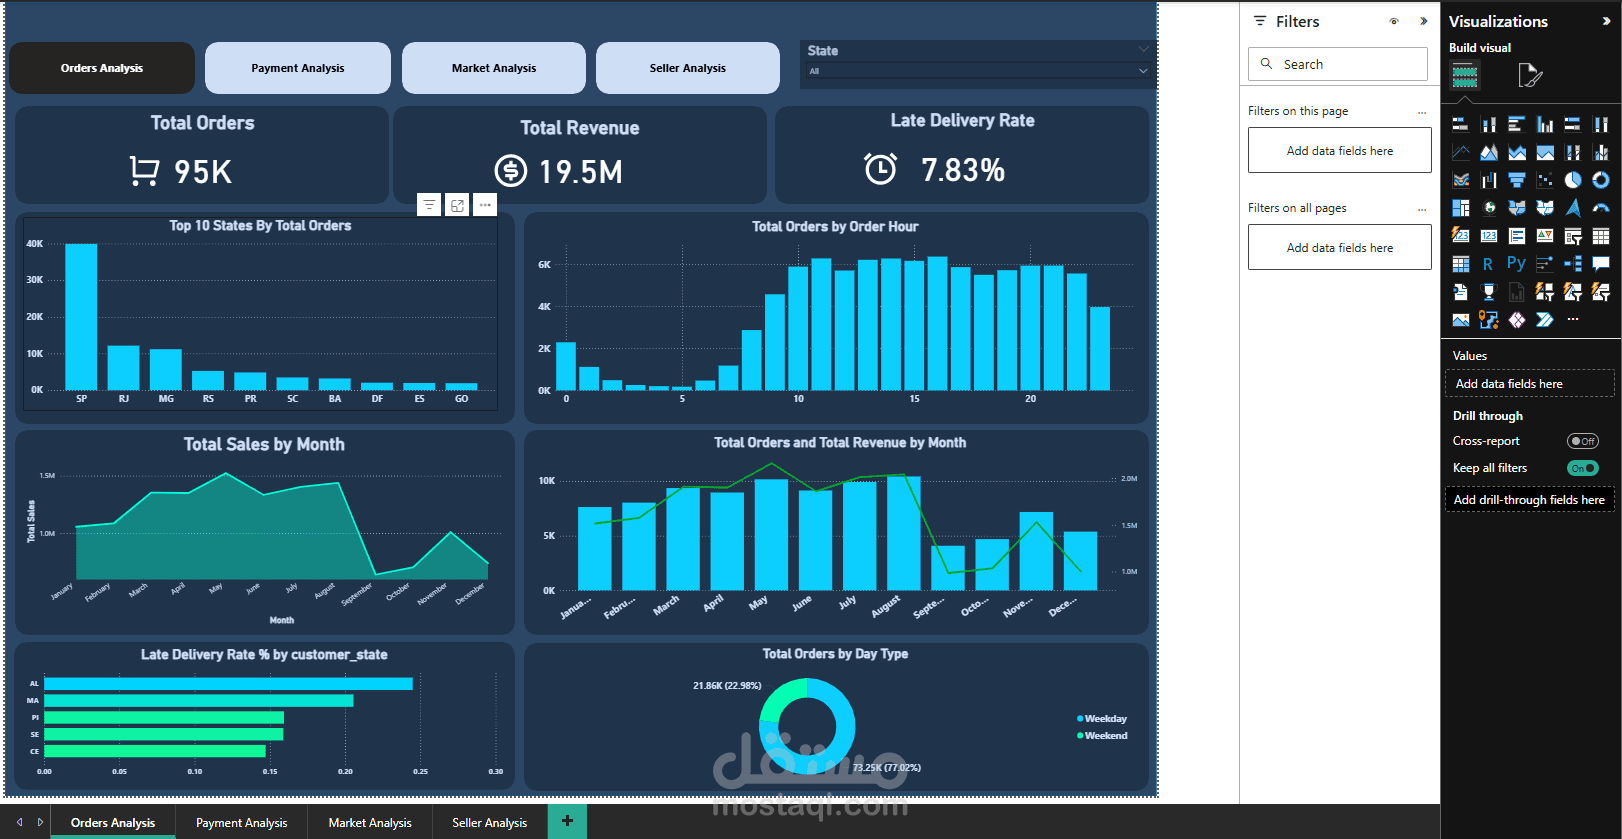Select the Azure map visual
Viewport: 1622px width, 839px height.
pyautogui.click(x=1573, y=208)
